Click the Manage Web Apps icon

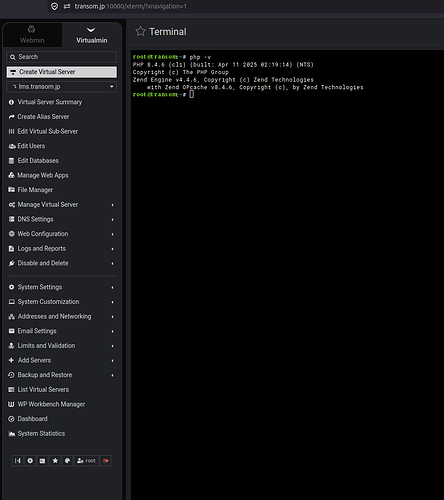[x=11, y=175]
